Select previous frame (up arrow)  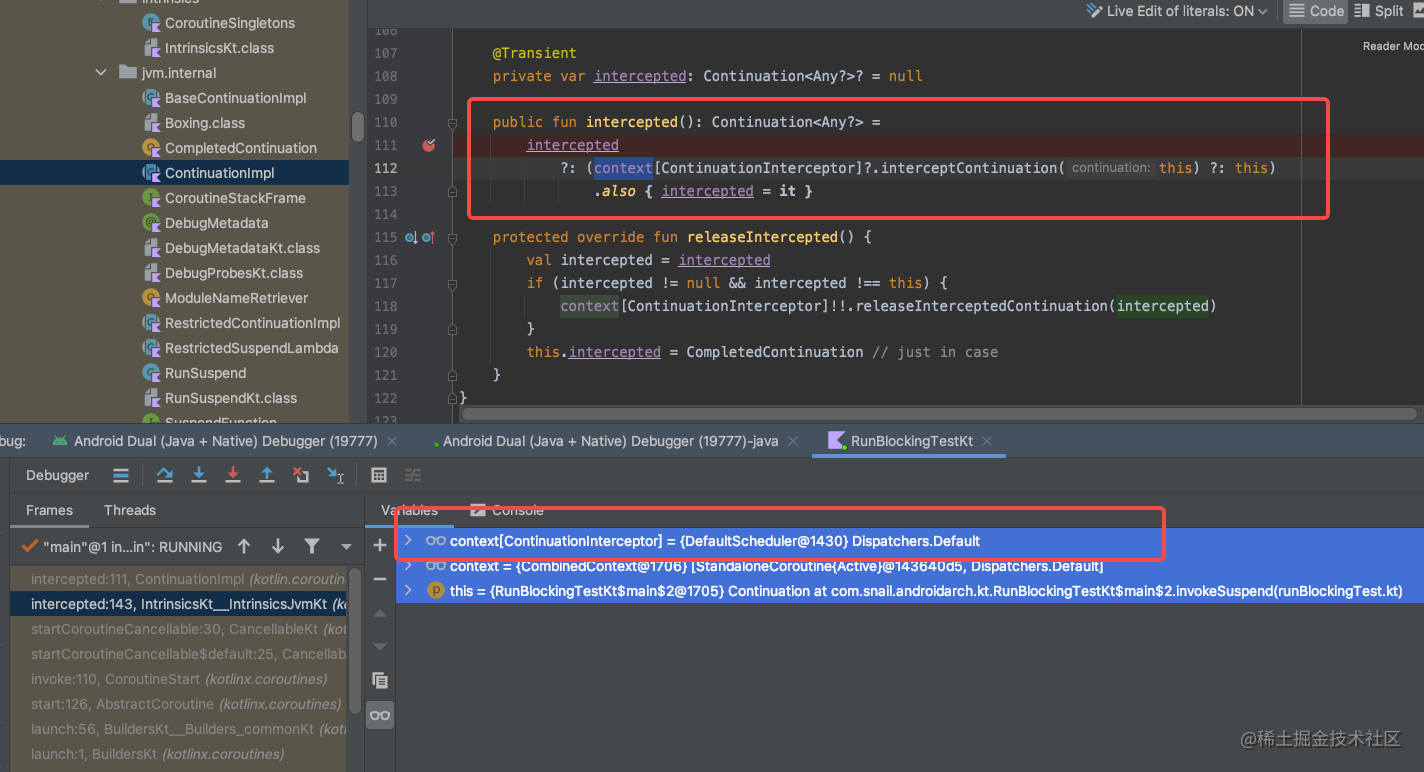(244, 546)
